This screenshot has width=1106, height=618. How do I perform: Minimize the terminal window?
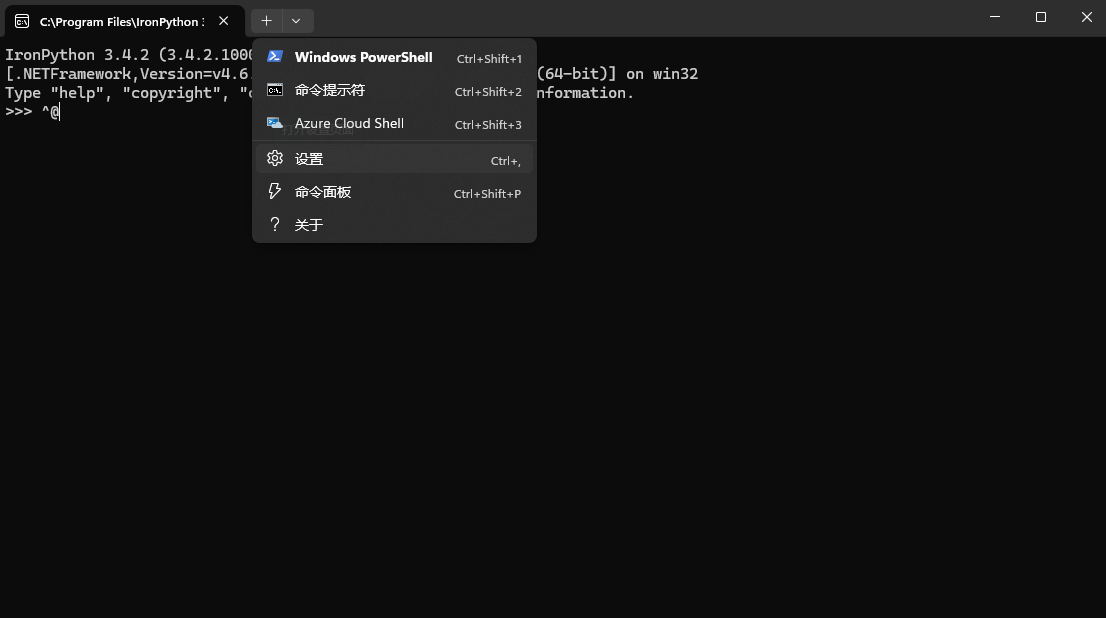coord(994,17)
